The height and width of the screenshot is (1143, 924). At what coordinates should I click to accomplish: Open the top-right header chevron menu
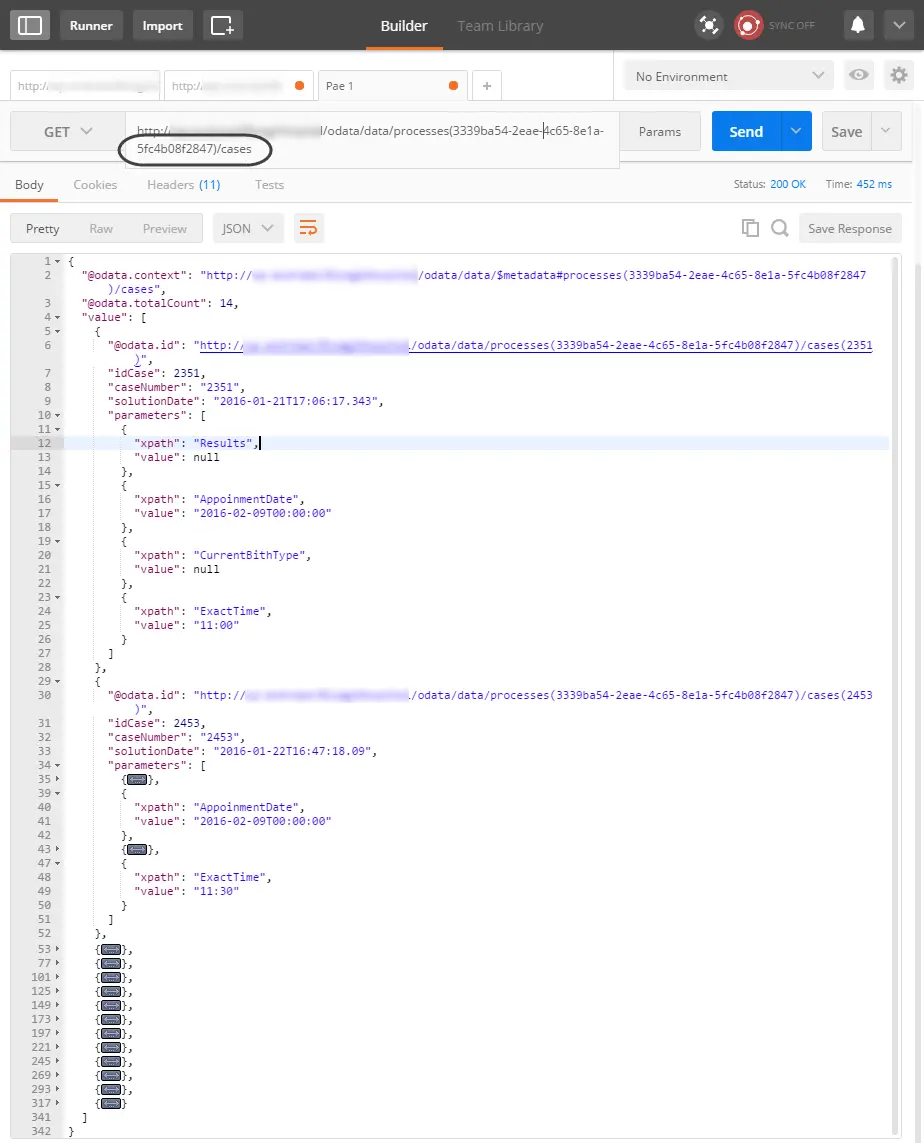pyautogui.click(x=899, y=25)
